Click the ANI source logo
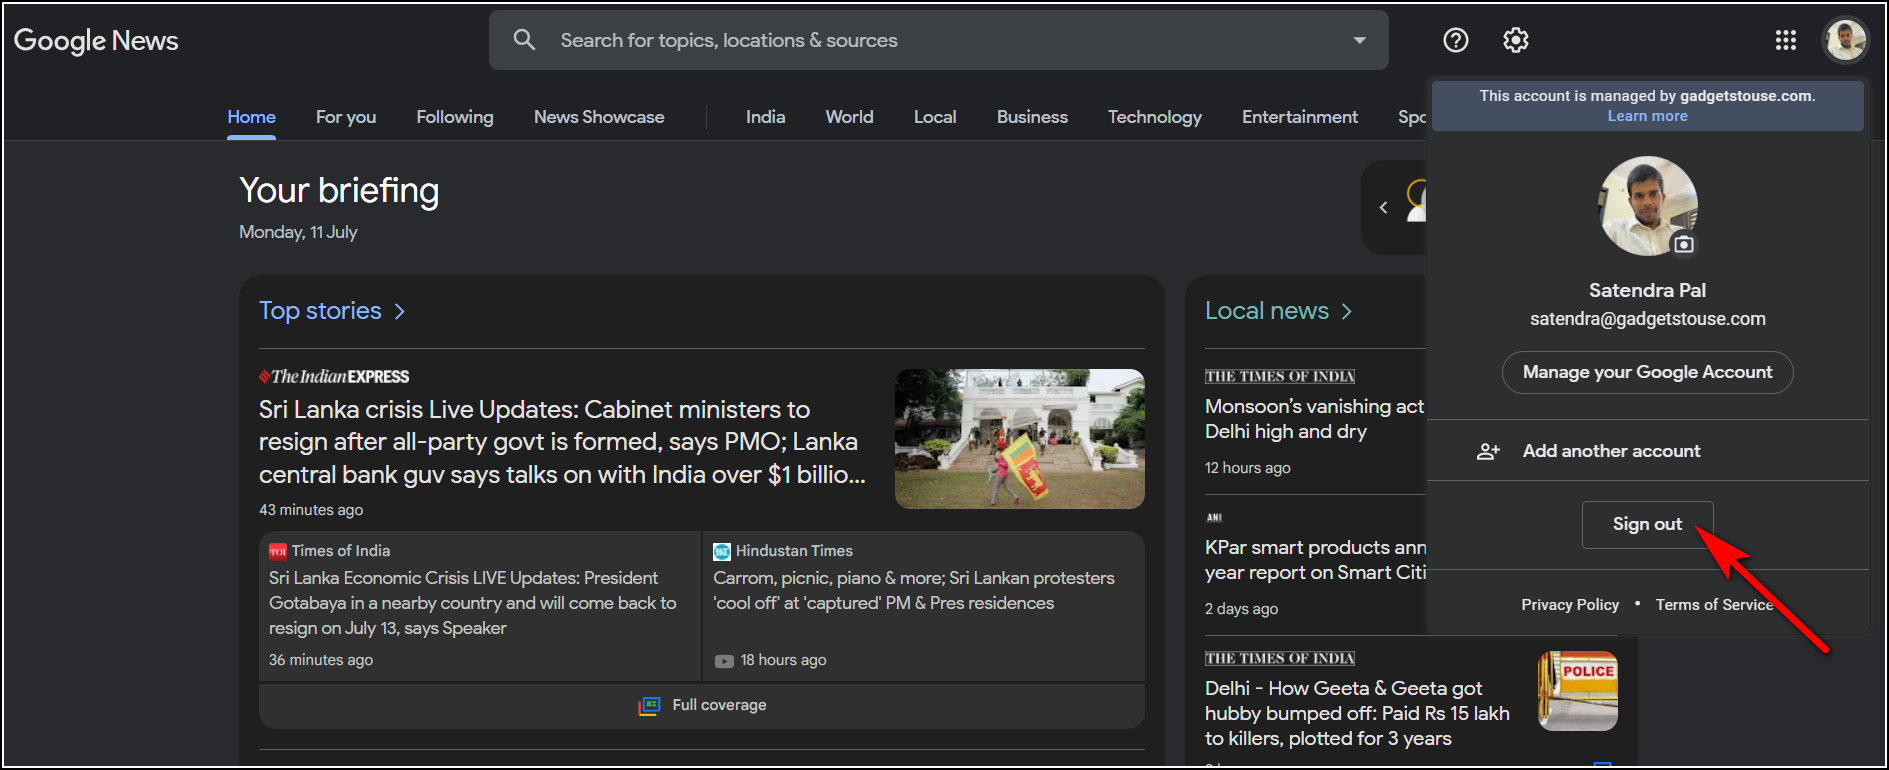1889x770 pixels. tap(1214, 518)
